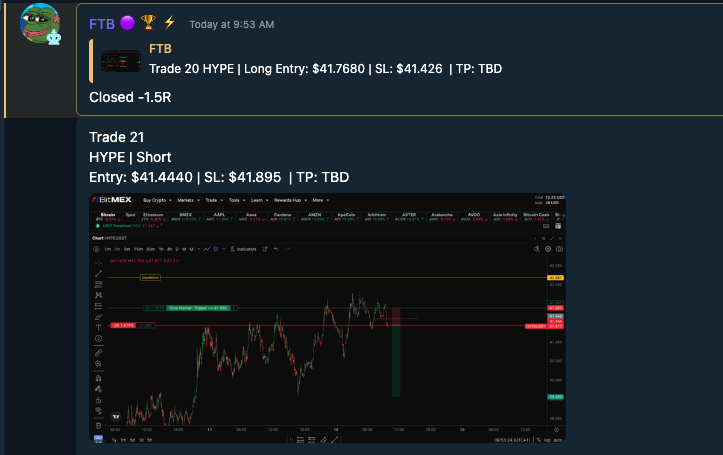723x455 pixels.
Task: Toggle lock all drawings icon
Action: (x=98, y=400)
